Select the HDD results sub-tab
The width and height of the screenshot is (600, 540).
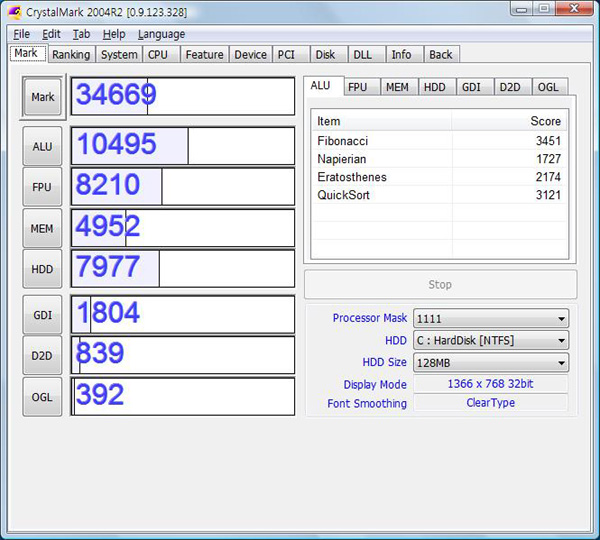(437, 87)
